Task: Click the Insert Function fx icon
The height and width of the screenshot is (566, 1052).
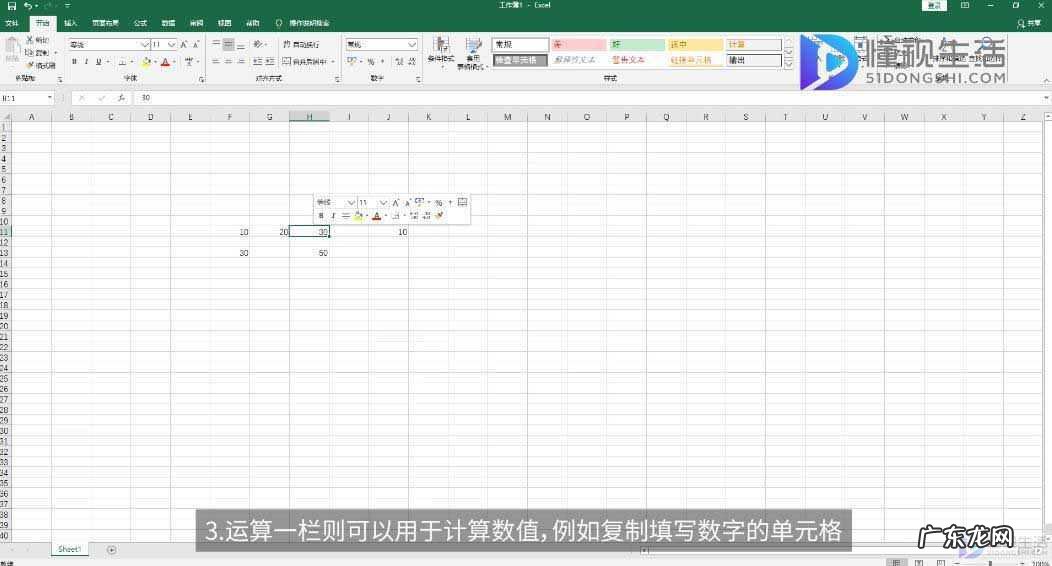Action: (121, 98)
